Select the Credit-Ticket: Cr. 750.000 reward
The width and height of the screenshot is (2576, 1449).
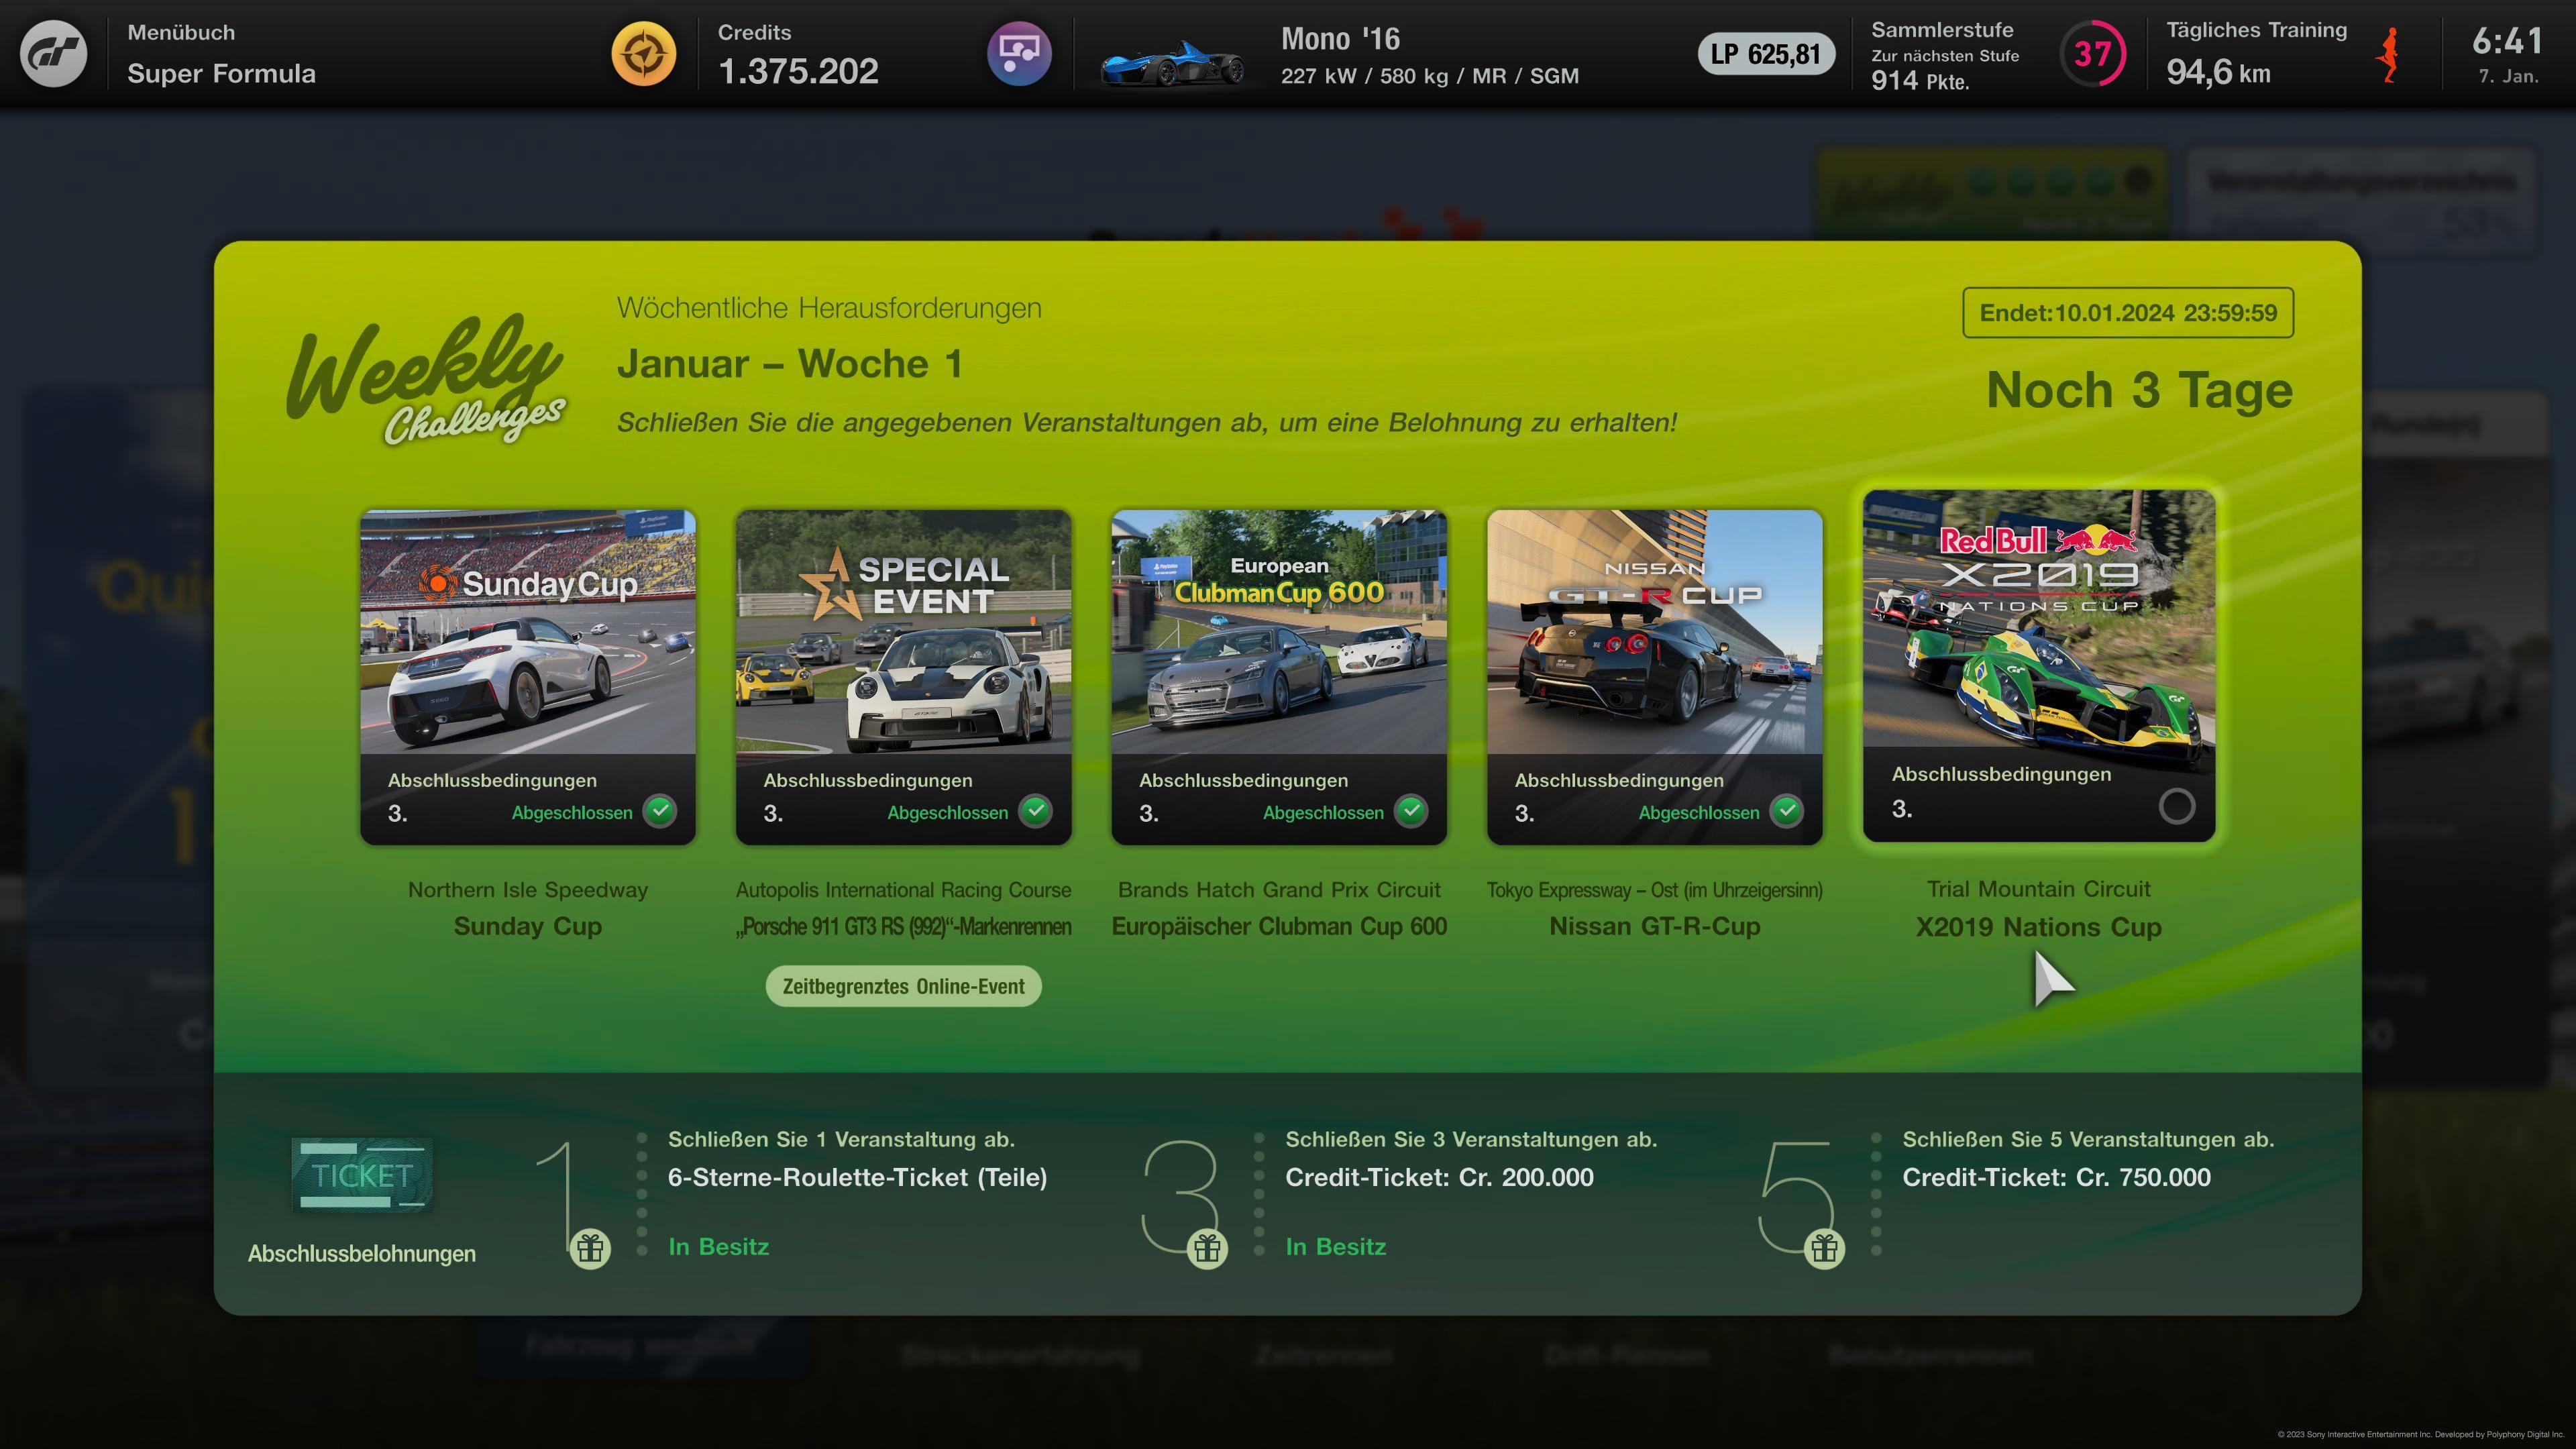coord(2056,1177)
